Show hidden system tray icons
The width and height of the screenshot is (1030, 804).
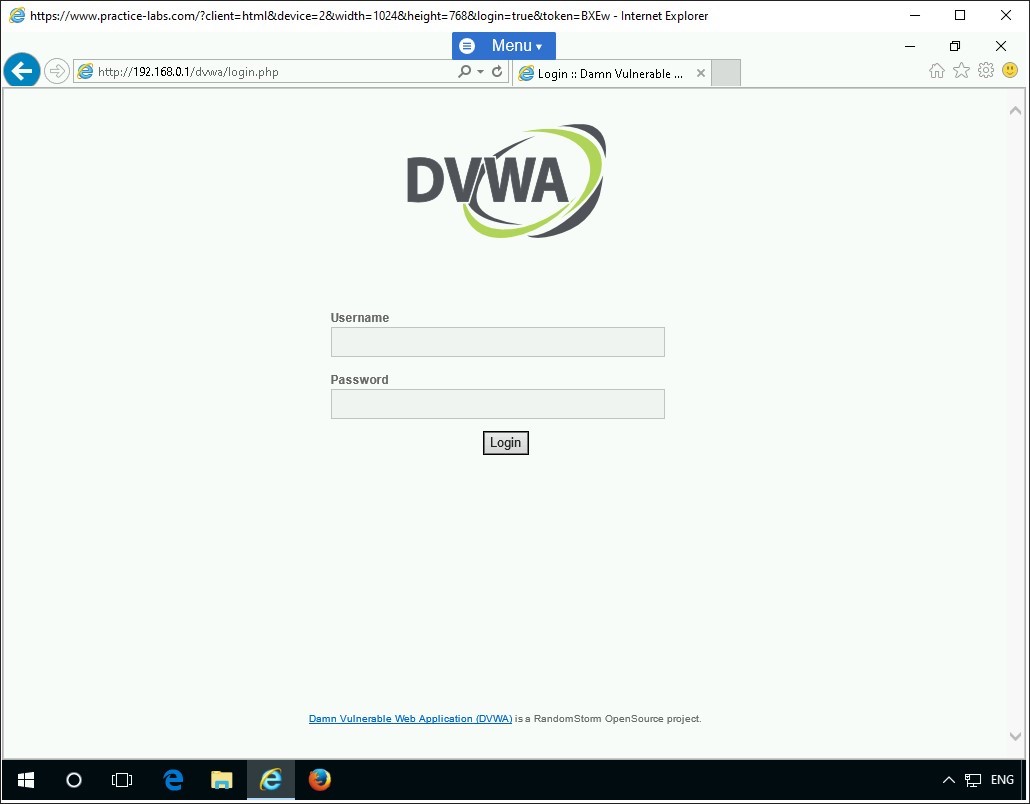point(949,780)
